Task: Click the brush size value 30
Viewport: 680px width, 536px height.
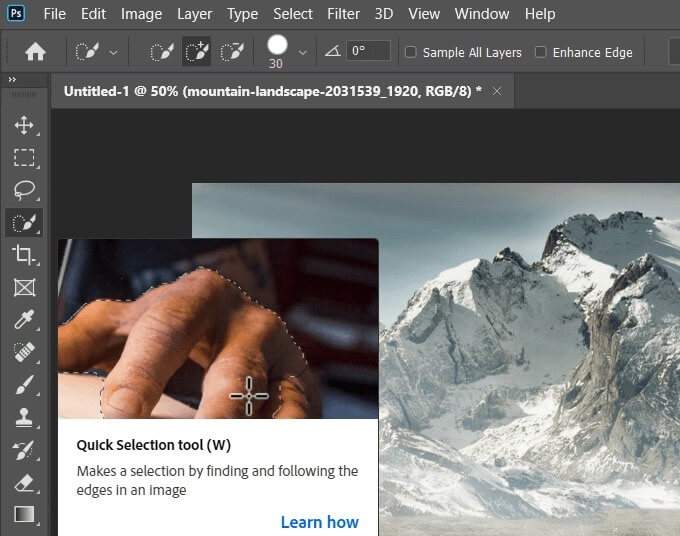Action: click(x=276, y=64)
